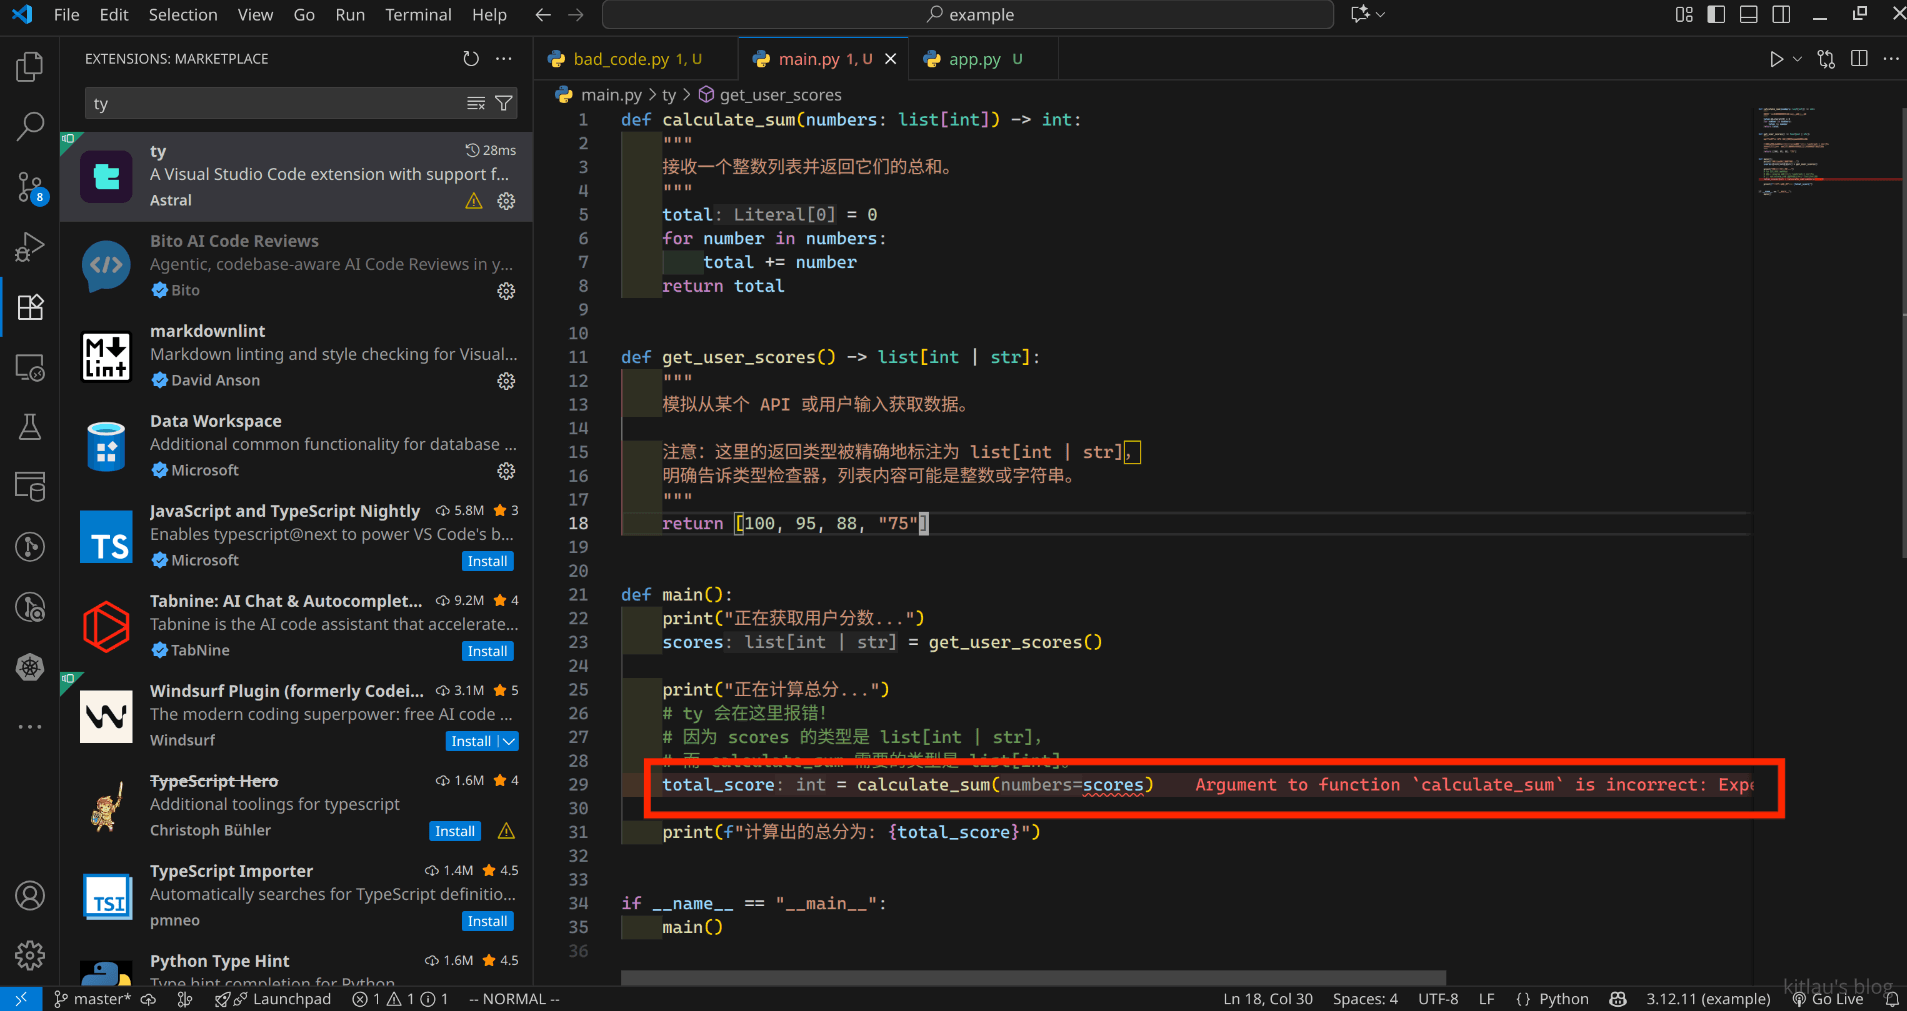Install the Tabnine extension

487,651
